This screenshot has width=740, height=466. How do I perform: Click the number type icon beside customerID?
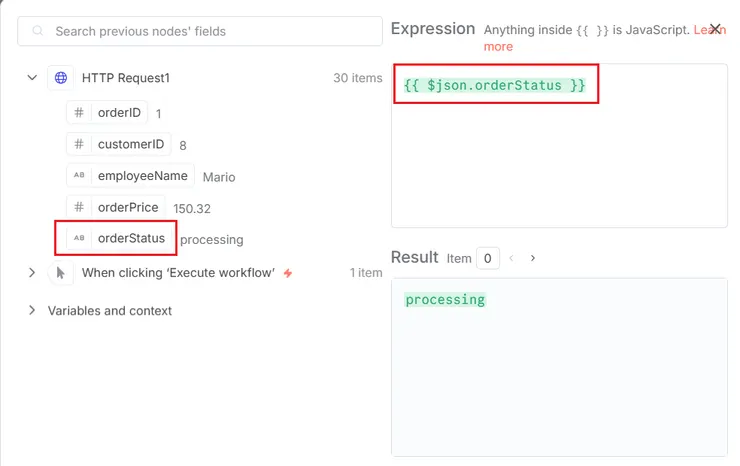[x=79, y=144]
